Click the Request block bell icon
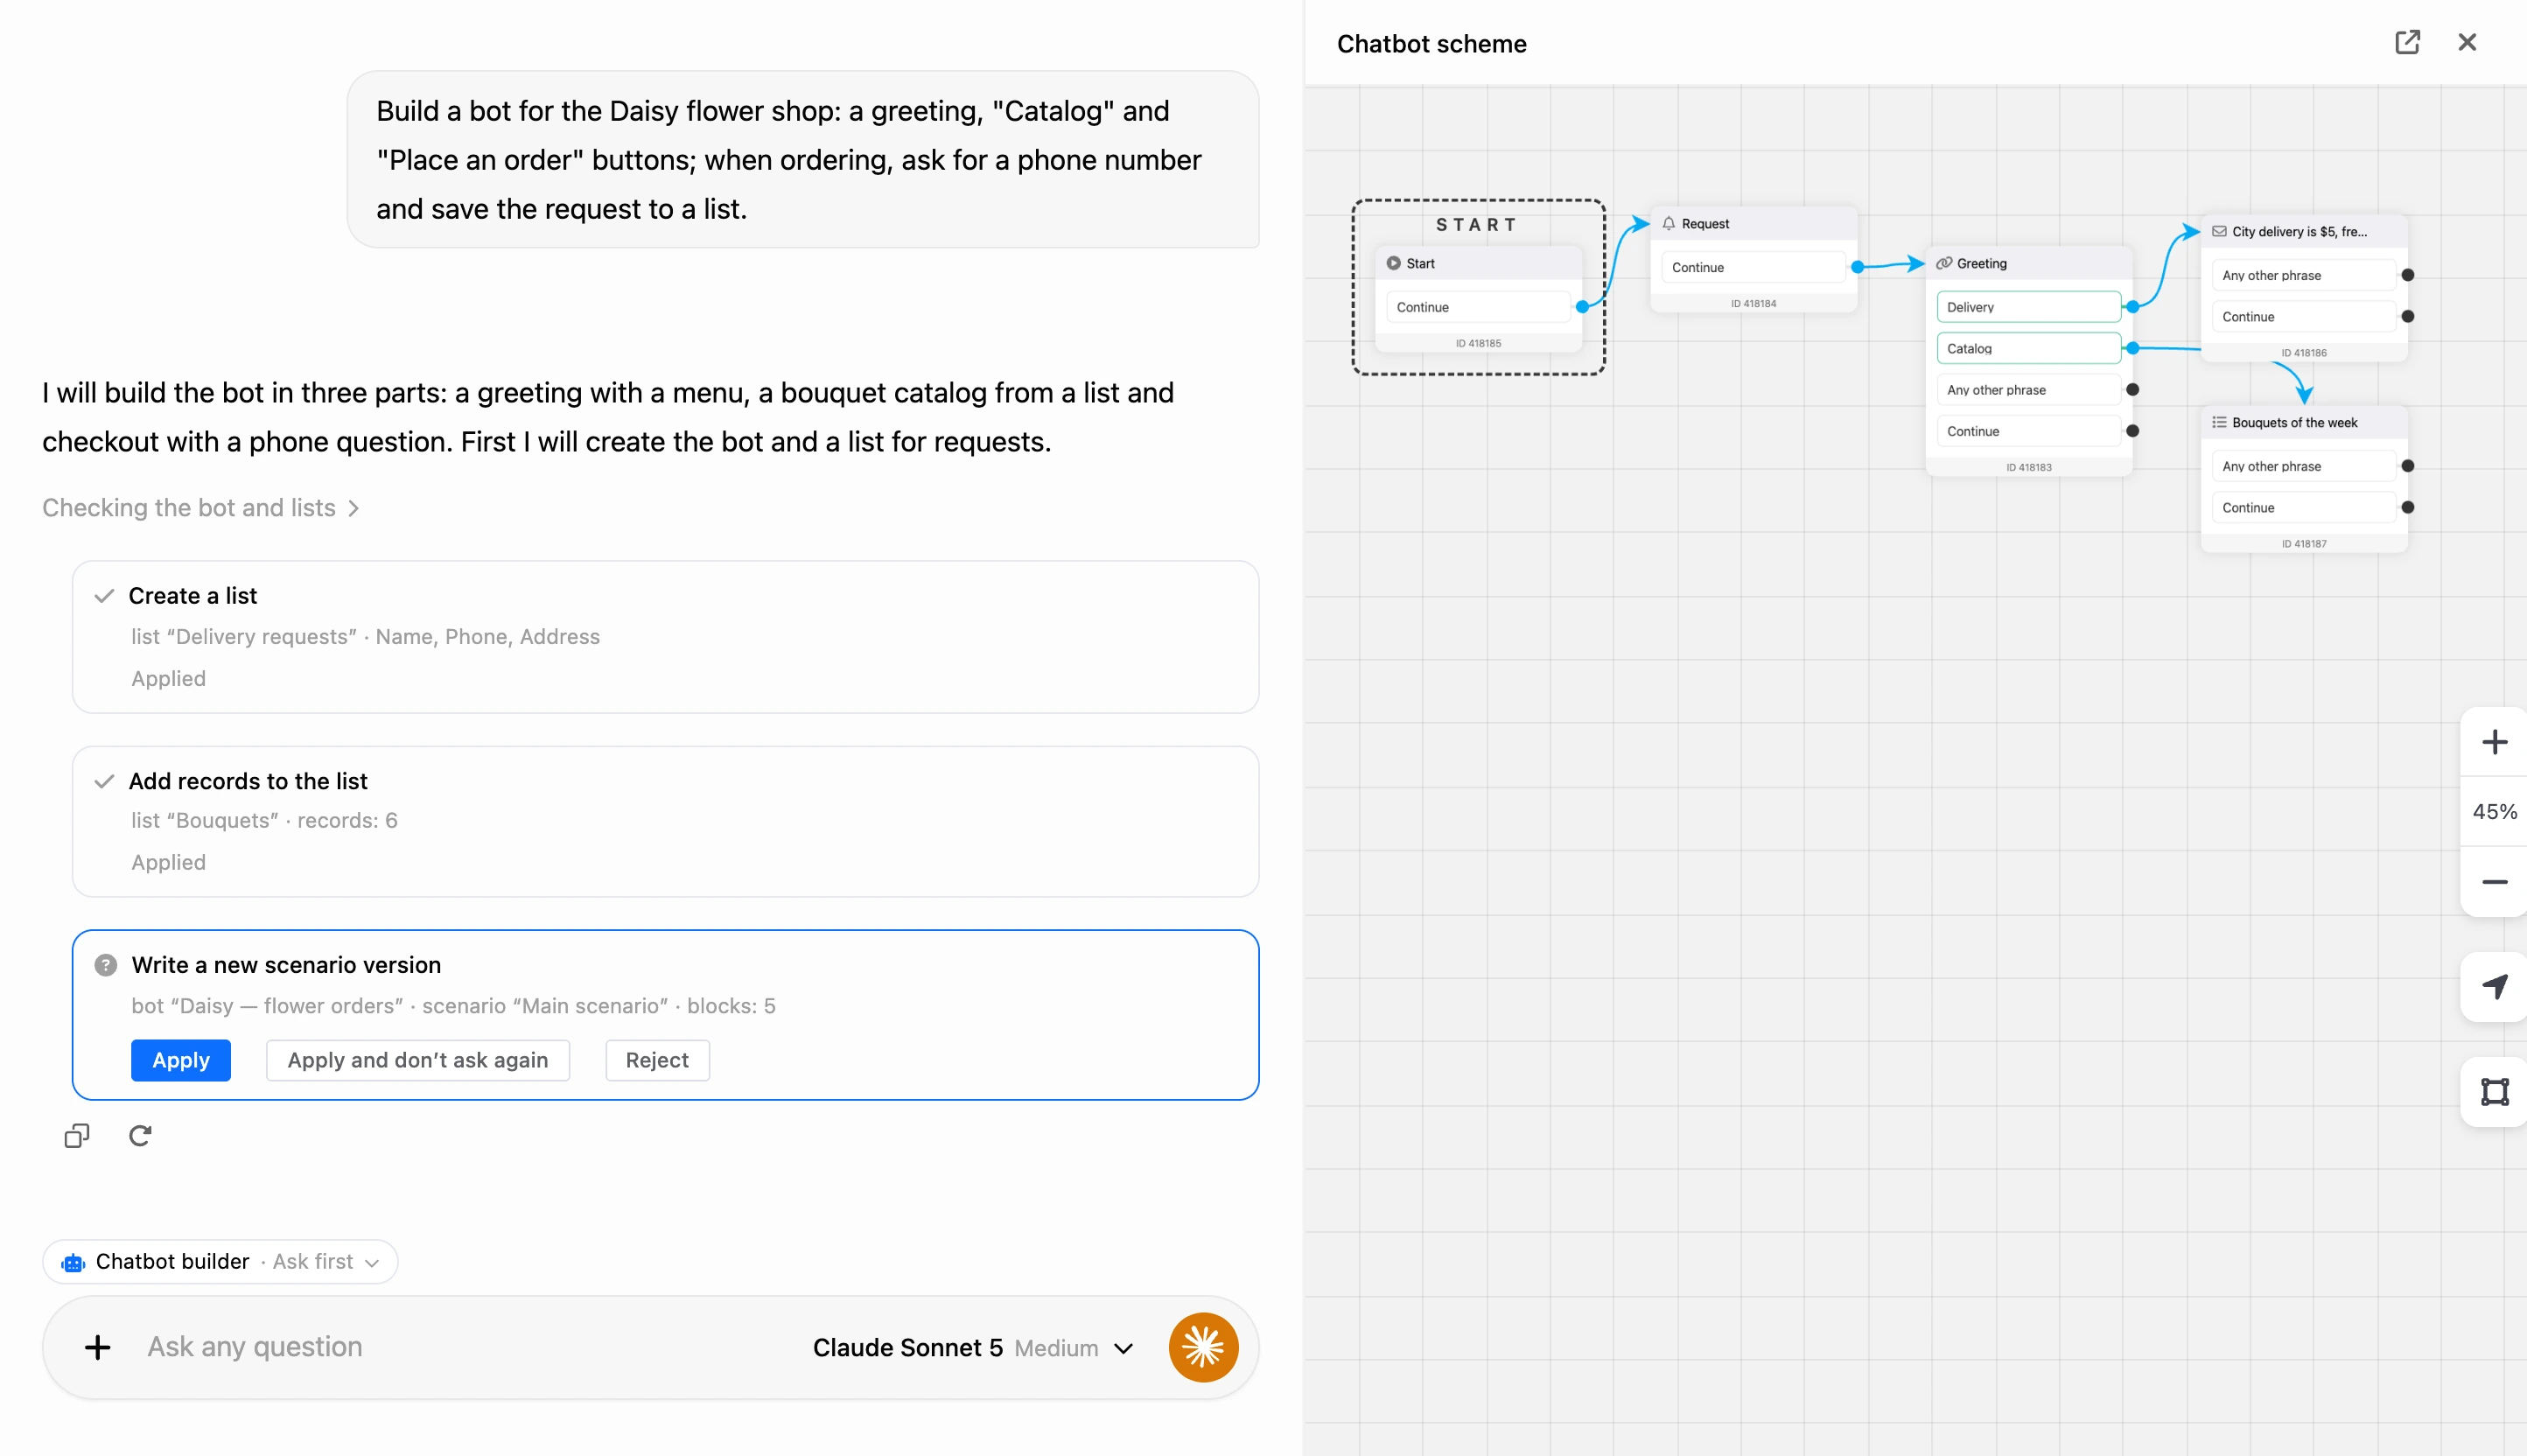 click(x=1668, y=223)
